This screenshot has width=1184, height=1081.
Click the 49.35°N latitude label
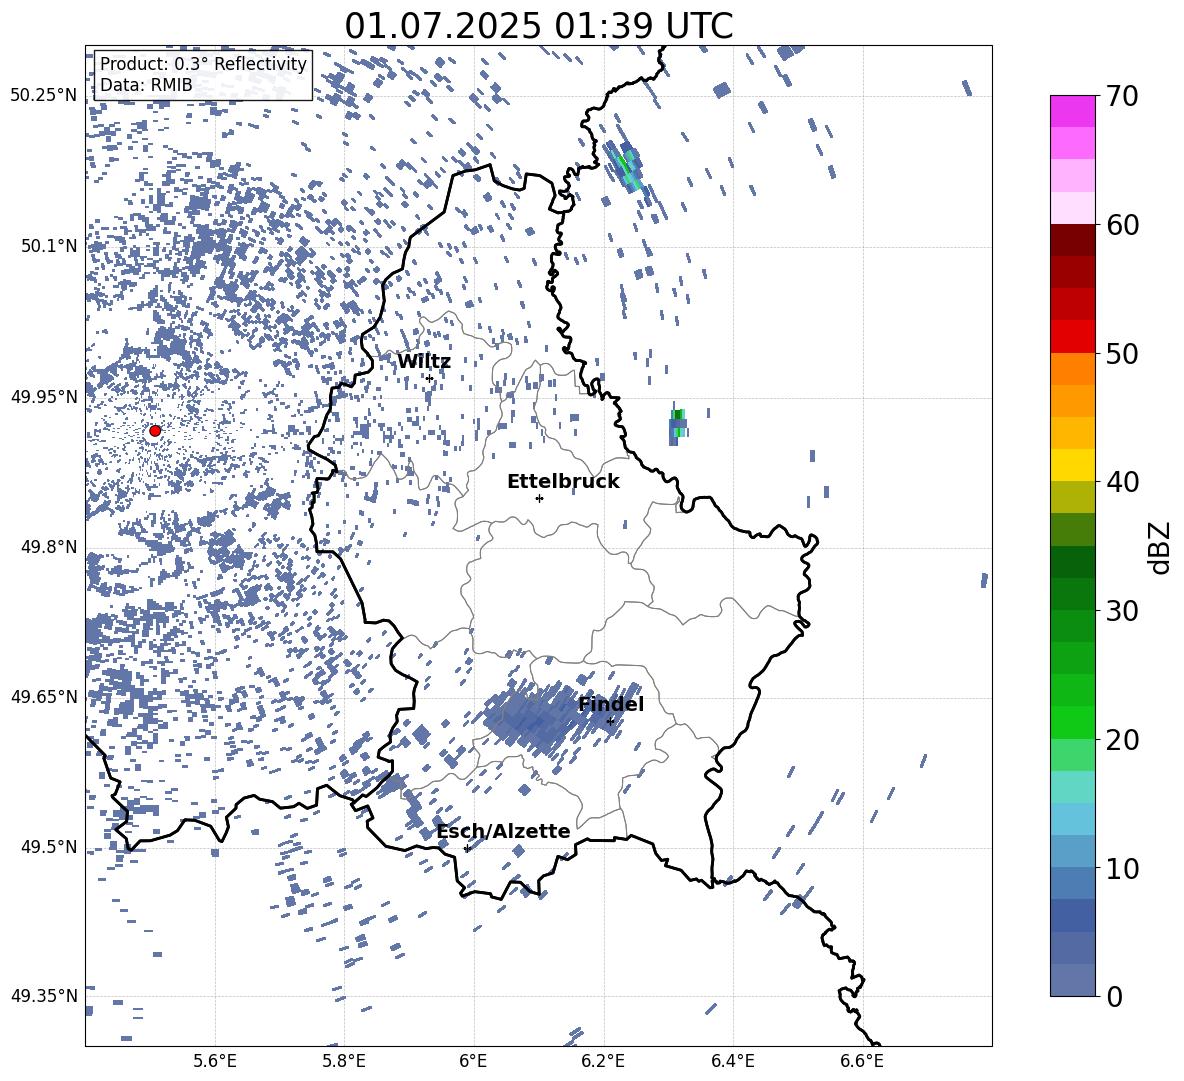(x=44, y=996)
